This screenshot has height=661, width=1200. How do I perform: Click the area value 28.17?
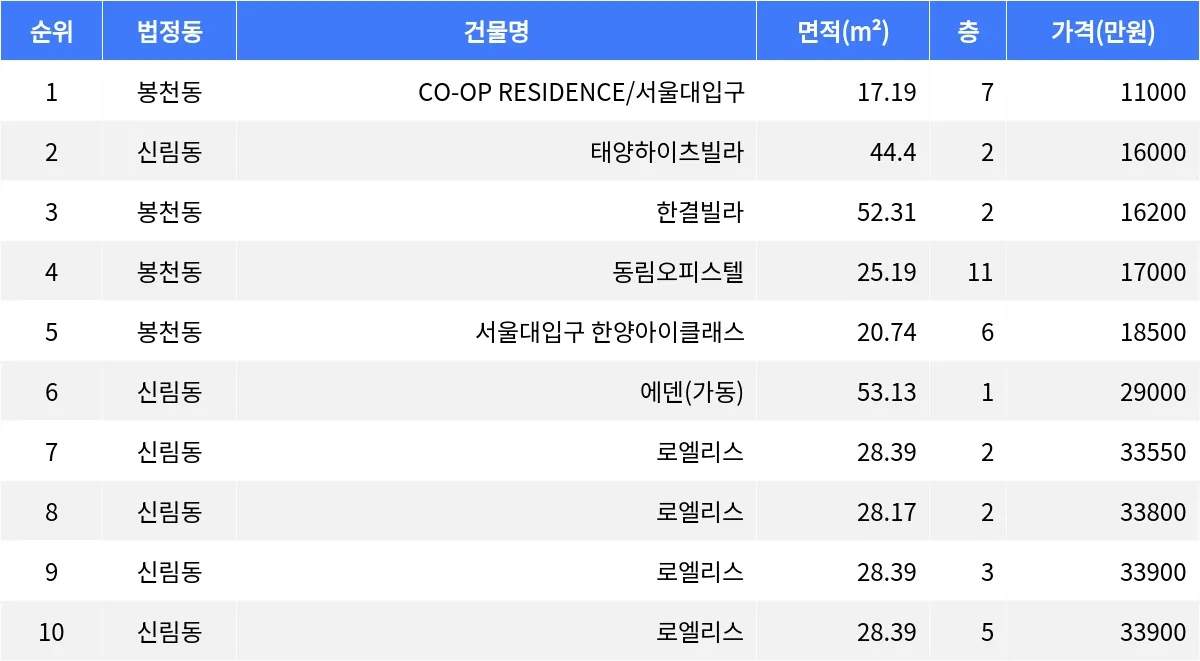click(x=886, y=512)
